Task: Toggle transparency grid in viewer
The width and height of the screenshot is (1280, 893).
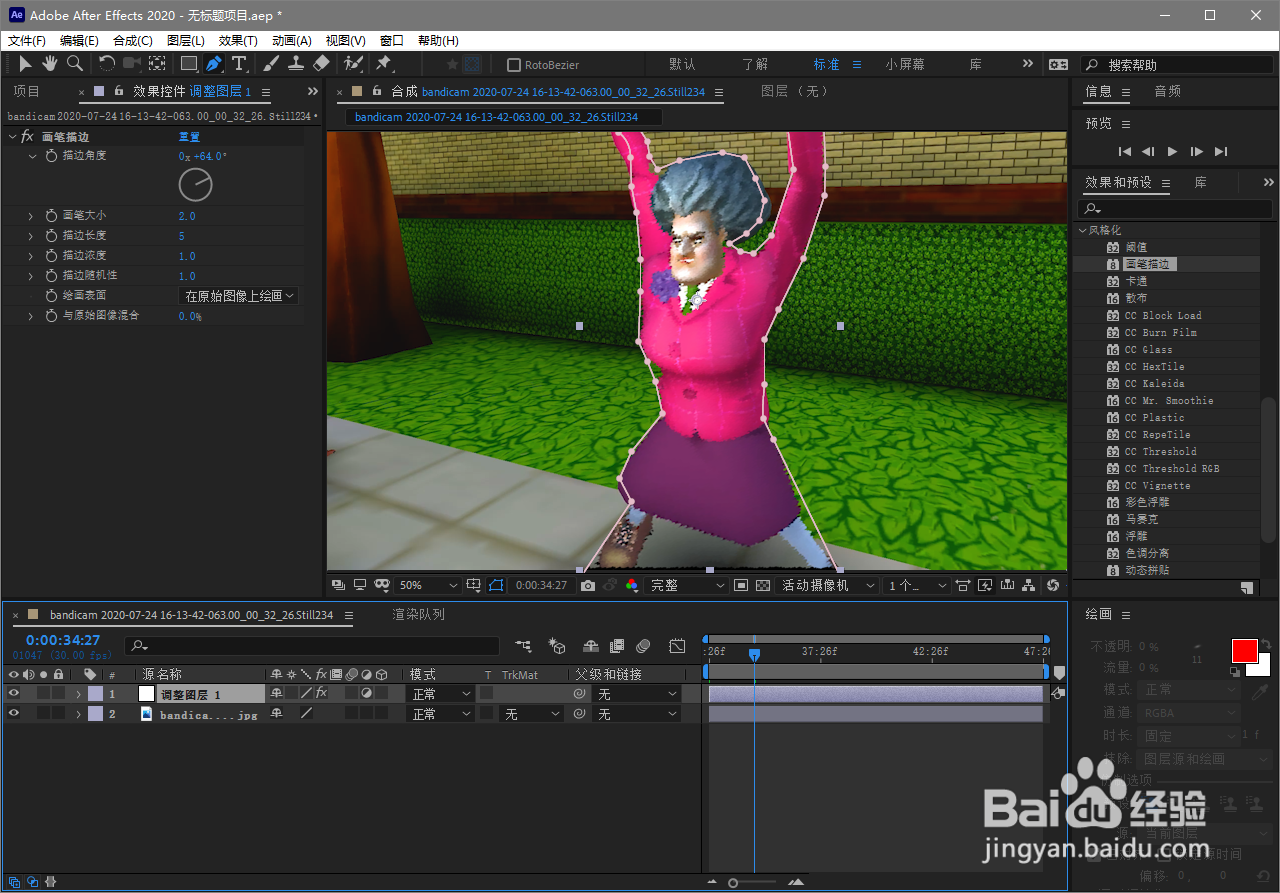Action: [x=763, y=585]
